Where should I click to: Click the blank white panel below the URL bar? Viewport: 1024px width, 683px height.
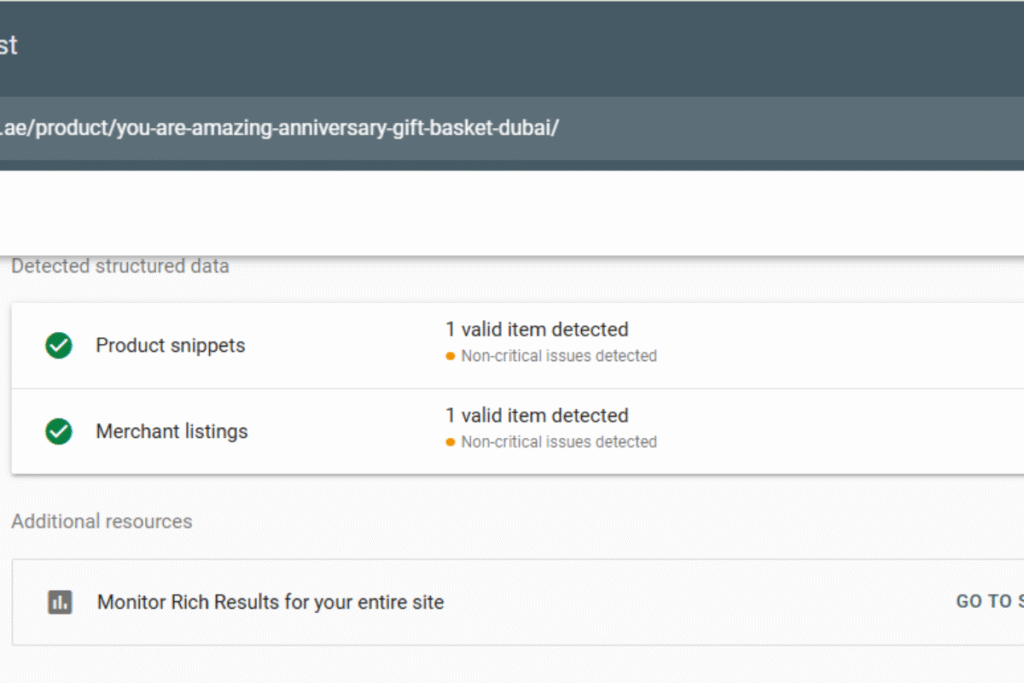(x=500, y=212)
